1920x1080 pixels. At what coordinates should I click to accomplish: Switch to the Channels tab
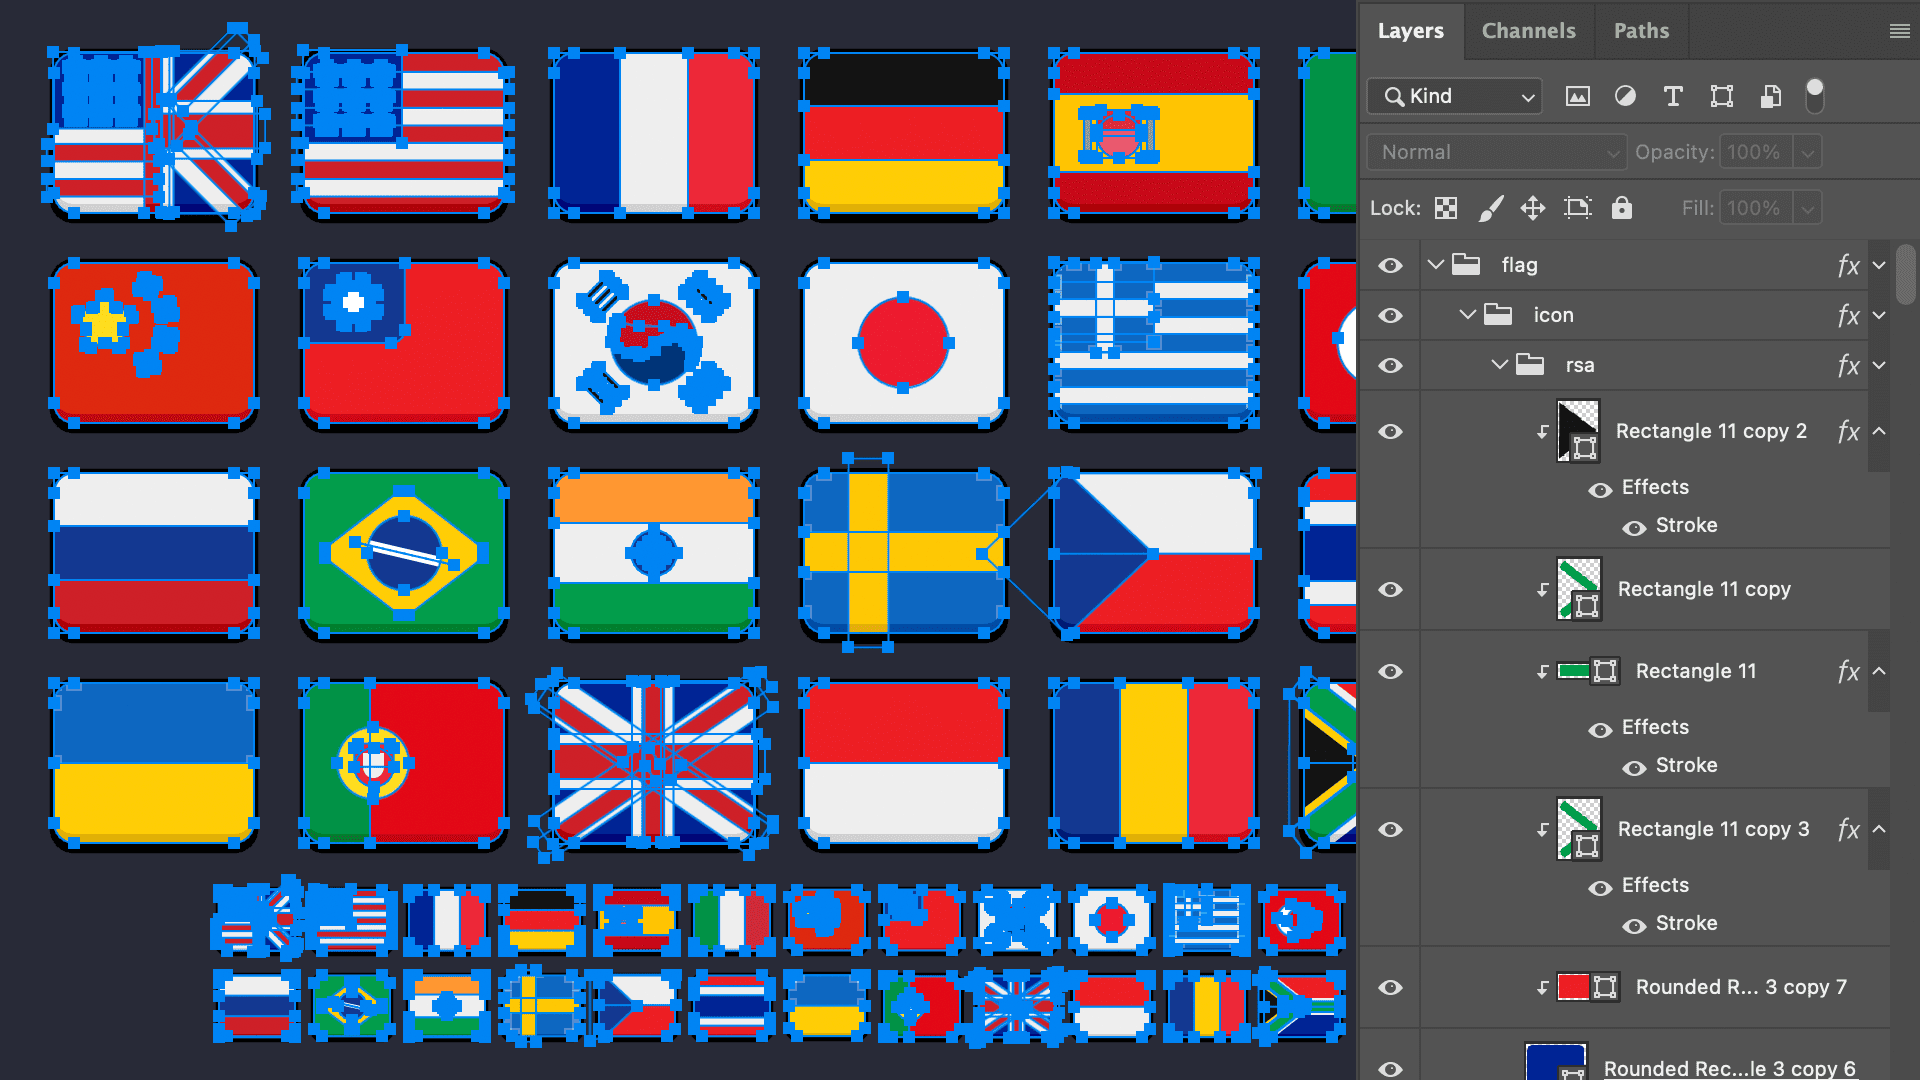1528,31
